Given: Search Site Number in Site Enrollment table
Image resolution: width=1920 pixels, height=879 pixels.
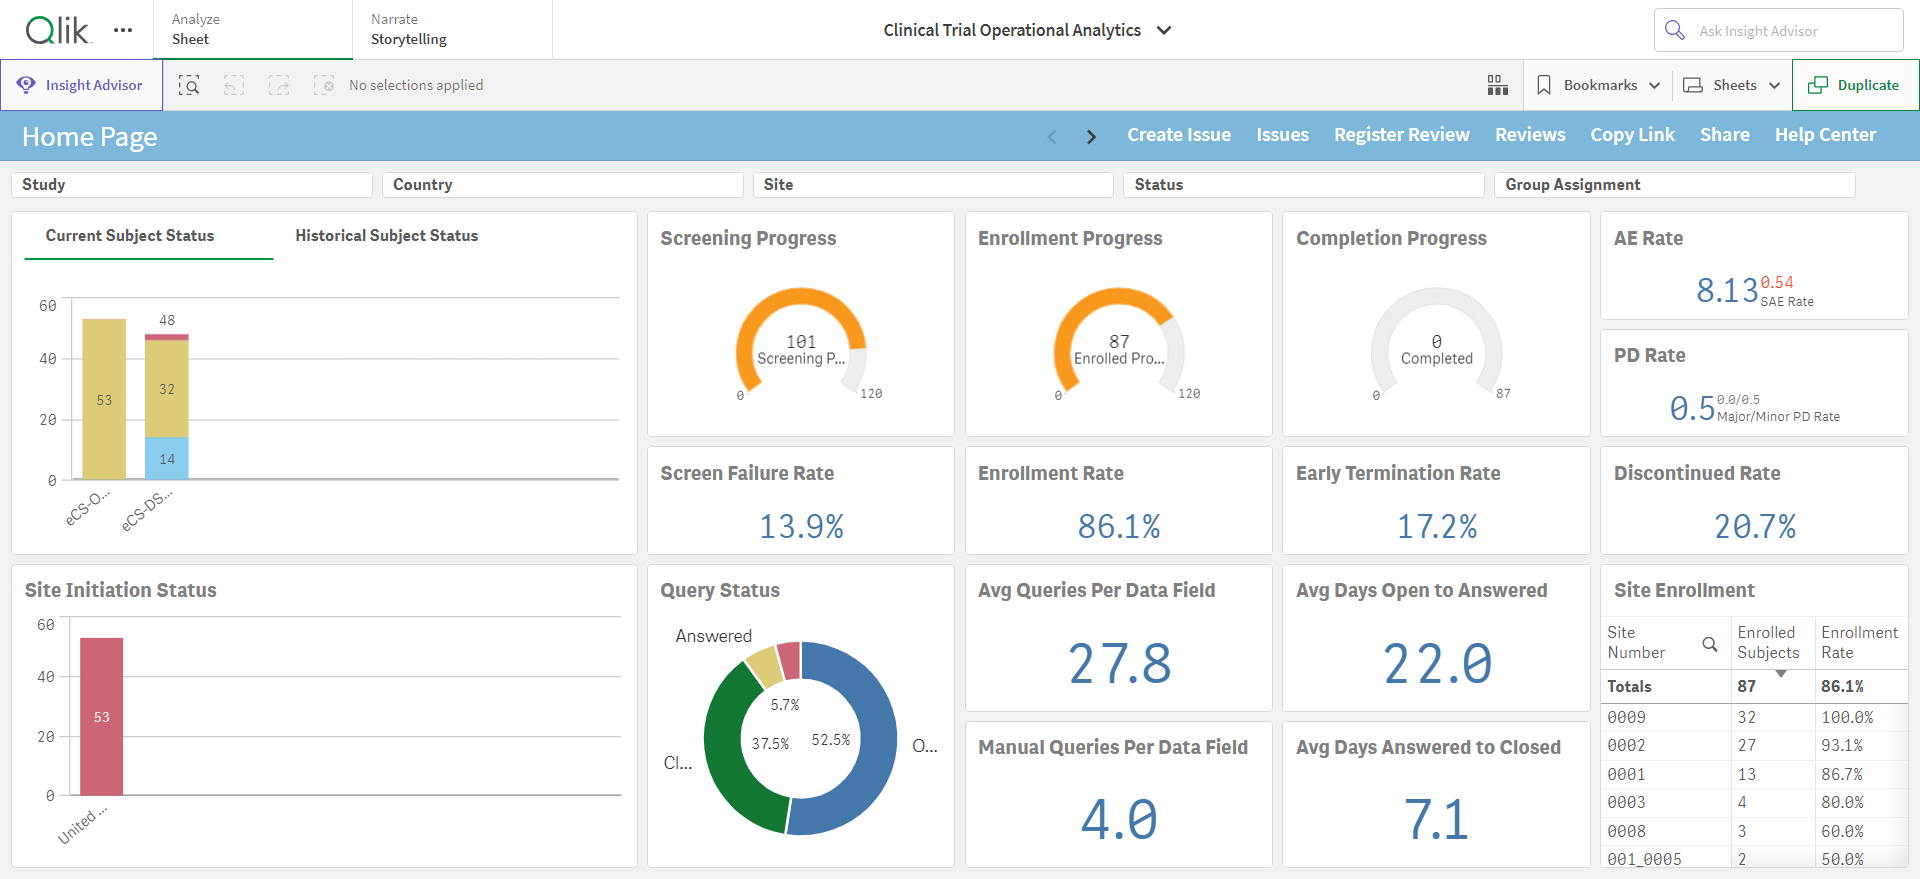Looking at the screenshot, I should point(1710,644).
